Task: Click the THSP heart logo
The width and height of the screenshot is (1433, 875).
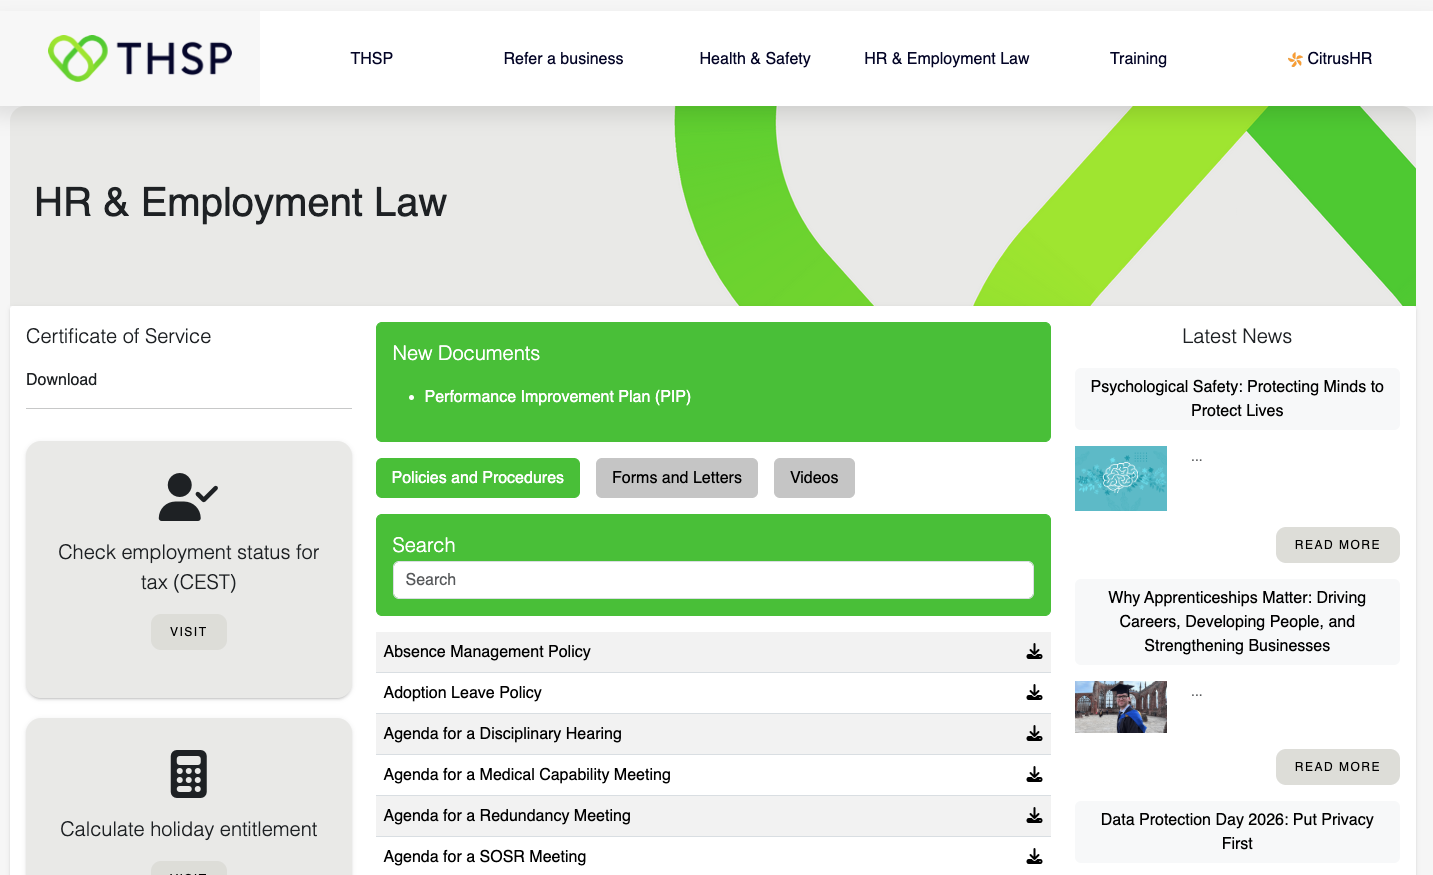Action: tap(78, 58)
